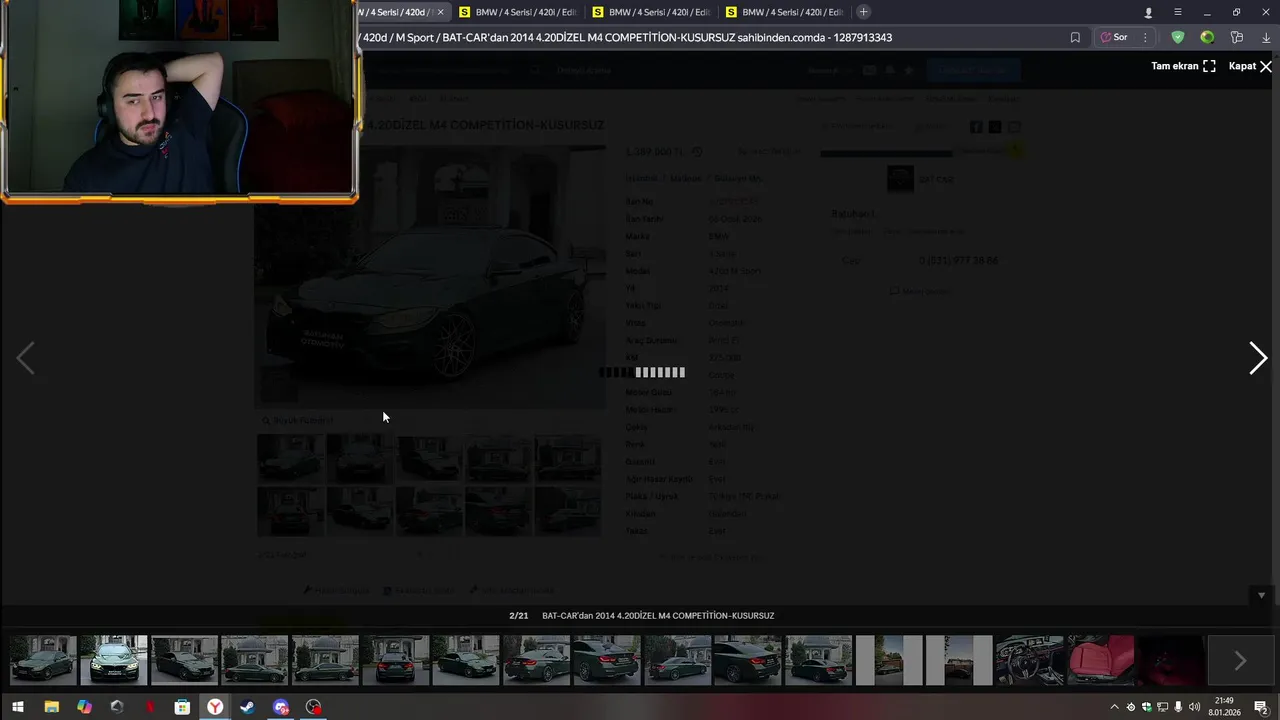1280x720 pixels.
Task: Click the page scroll-down arrow
Action: pos(1261,595)
